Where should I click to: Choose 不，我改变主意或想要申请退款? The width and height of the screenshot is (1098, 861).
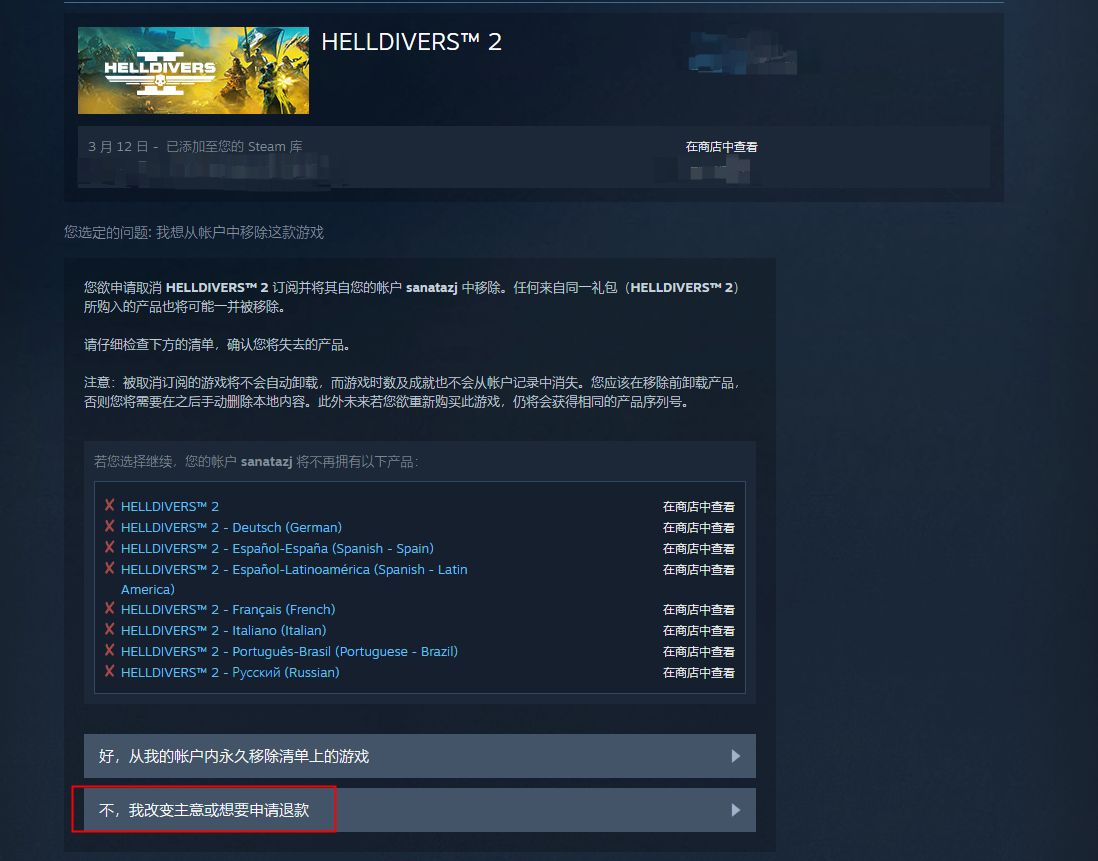click(419, 810)
